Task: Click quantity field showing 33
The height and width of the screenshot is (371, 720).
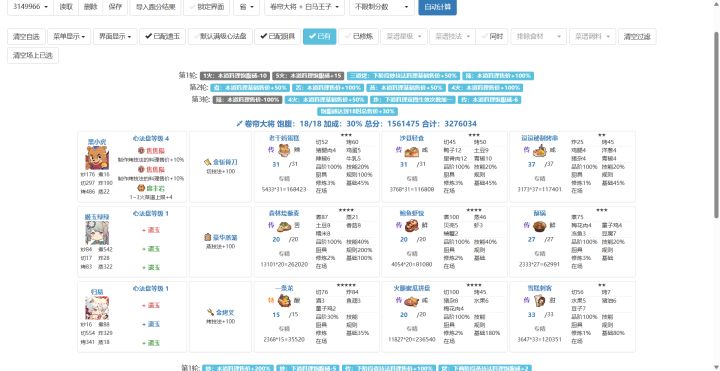Action: tap(532, 315)
